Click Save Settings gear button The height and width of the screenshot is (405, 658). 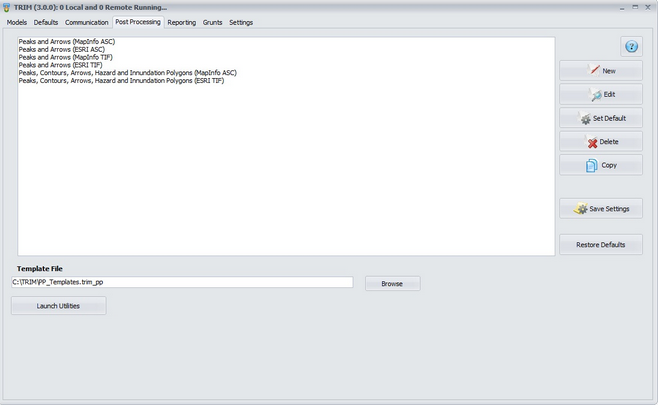coord(601,209)
